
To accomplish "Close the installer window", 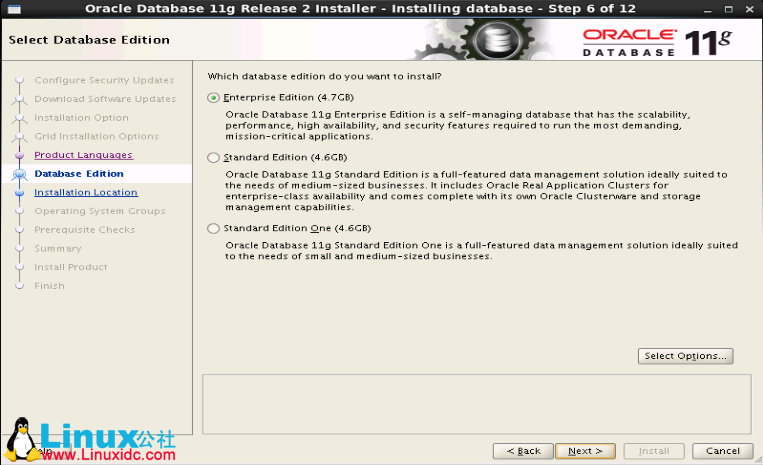I will click(x=749, y=9).
